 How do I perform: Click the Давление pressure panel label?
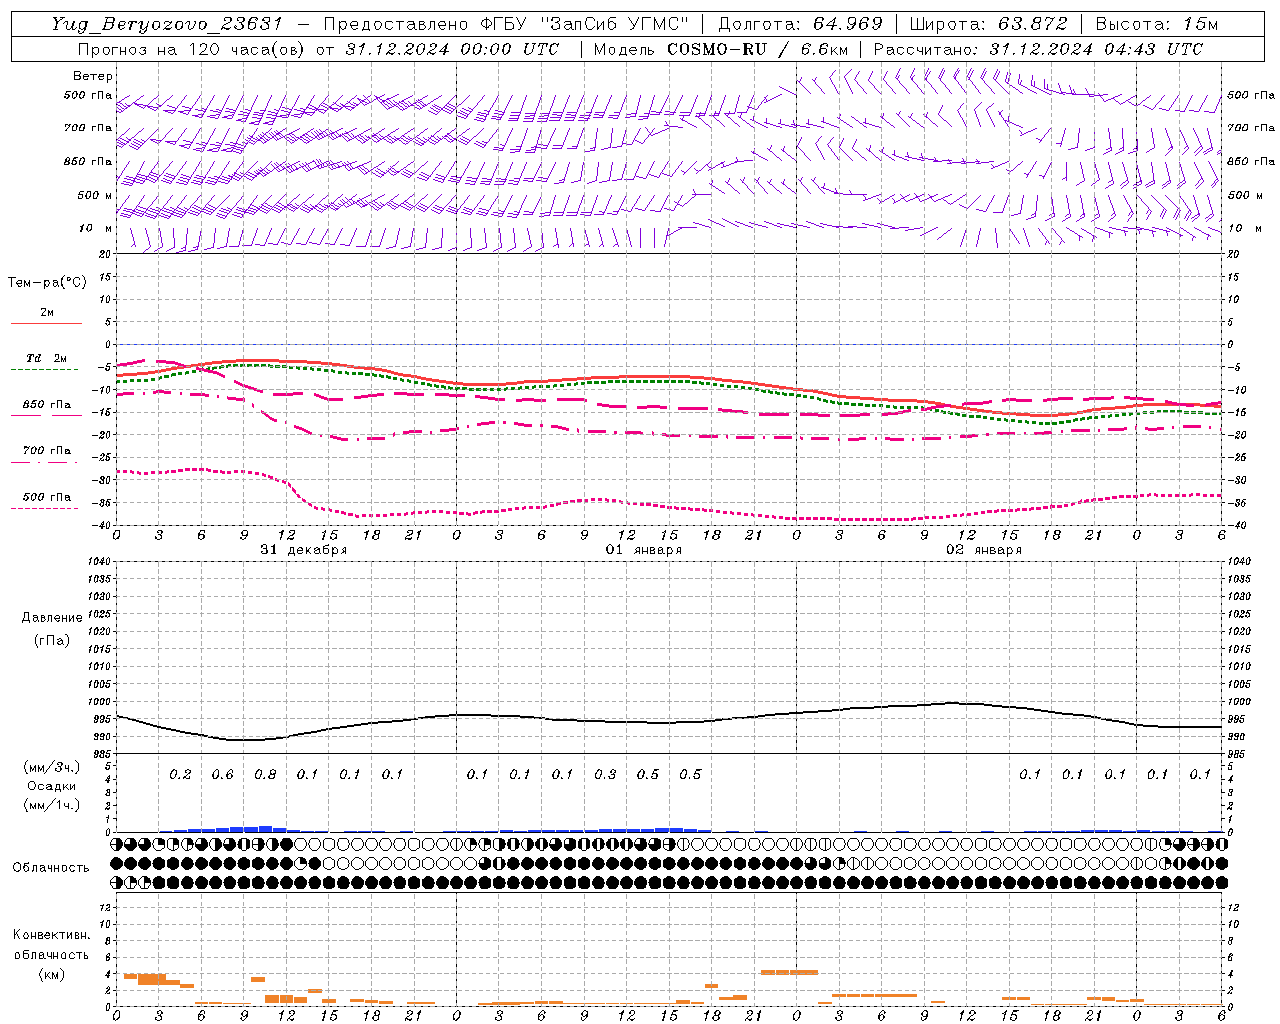point(52,618)
